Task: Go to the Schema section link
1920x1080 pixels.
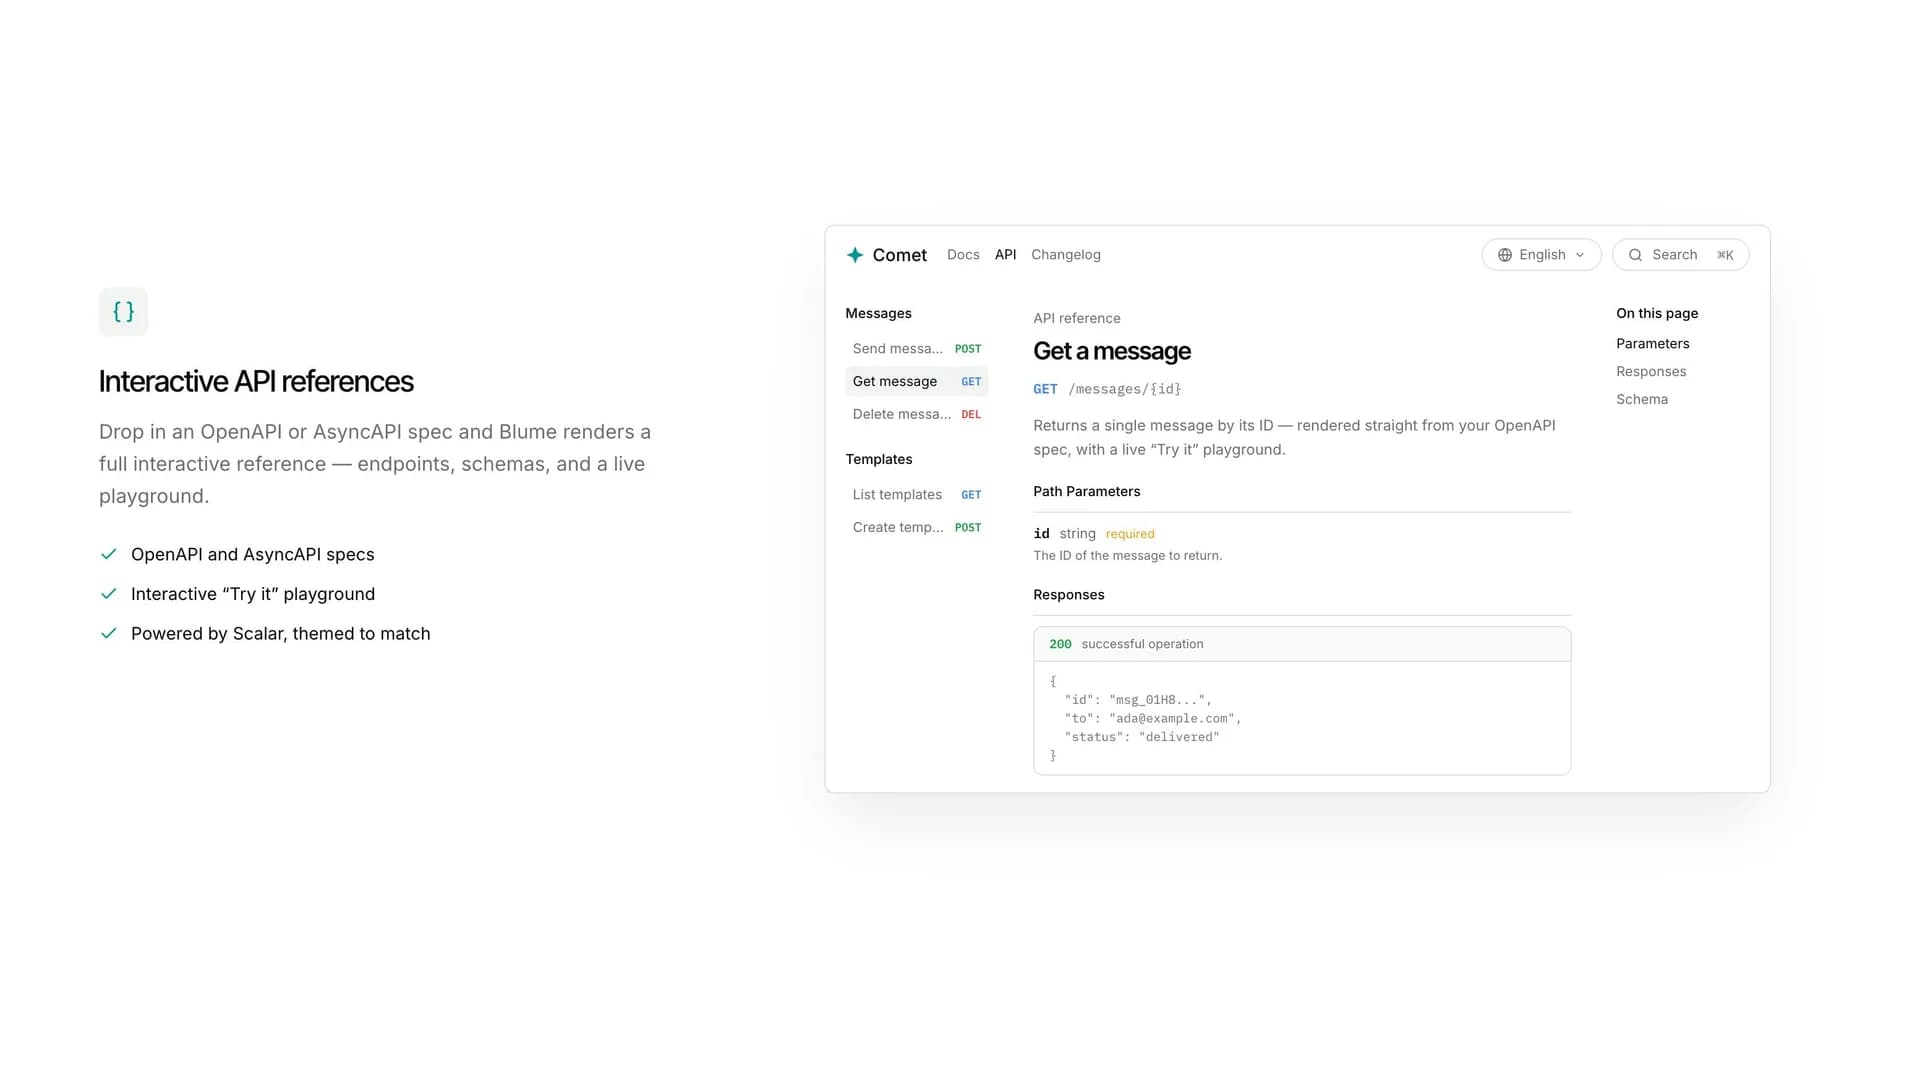Action: [x=1641, y=399]
